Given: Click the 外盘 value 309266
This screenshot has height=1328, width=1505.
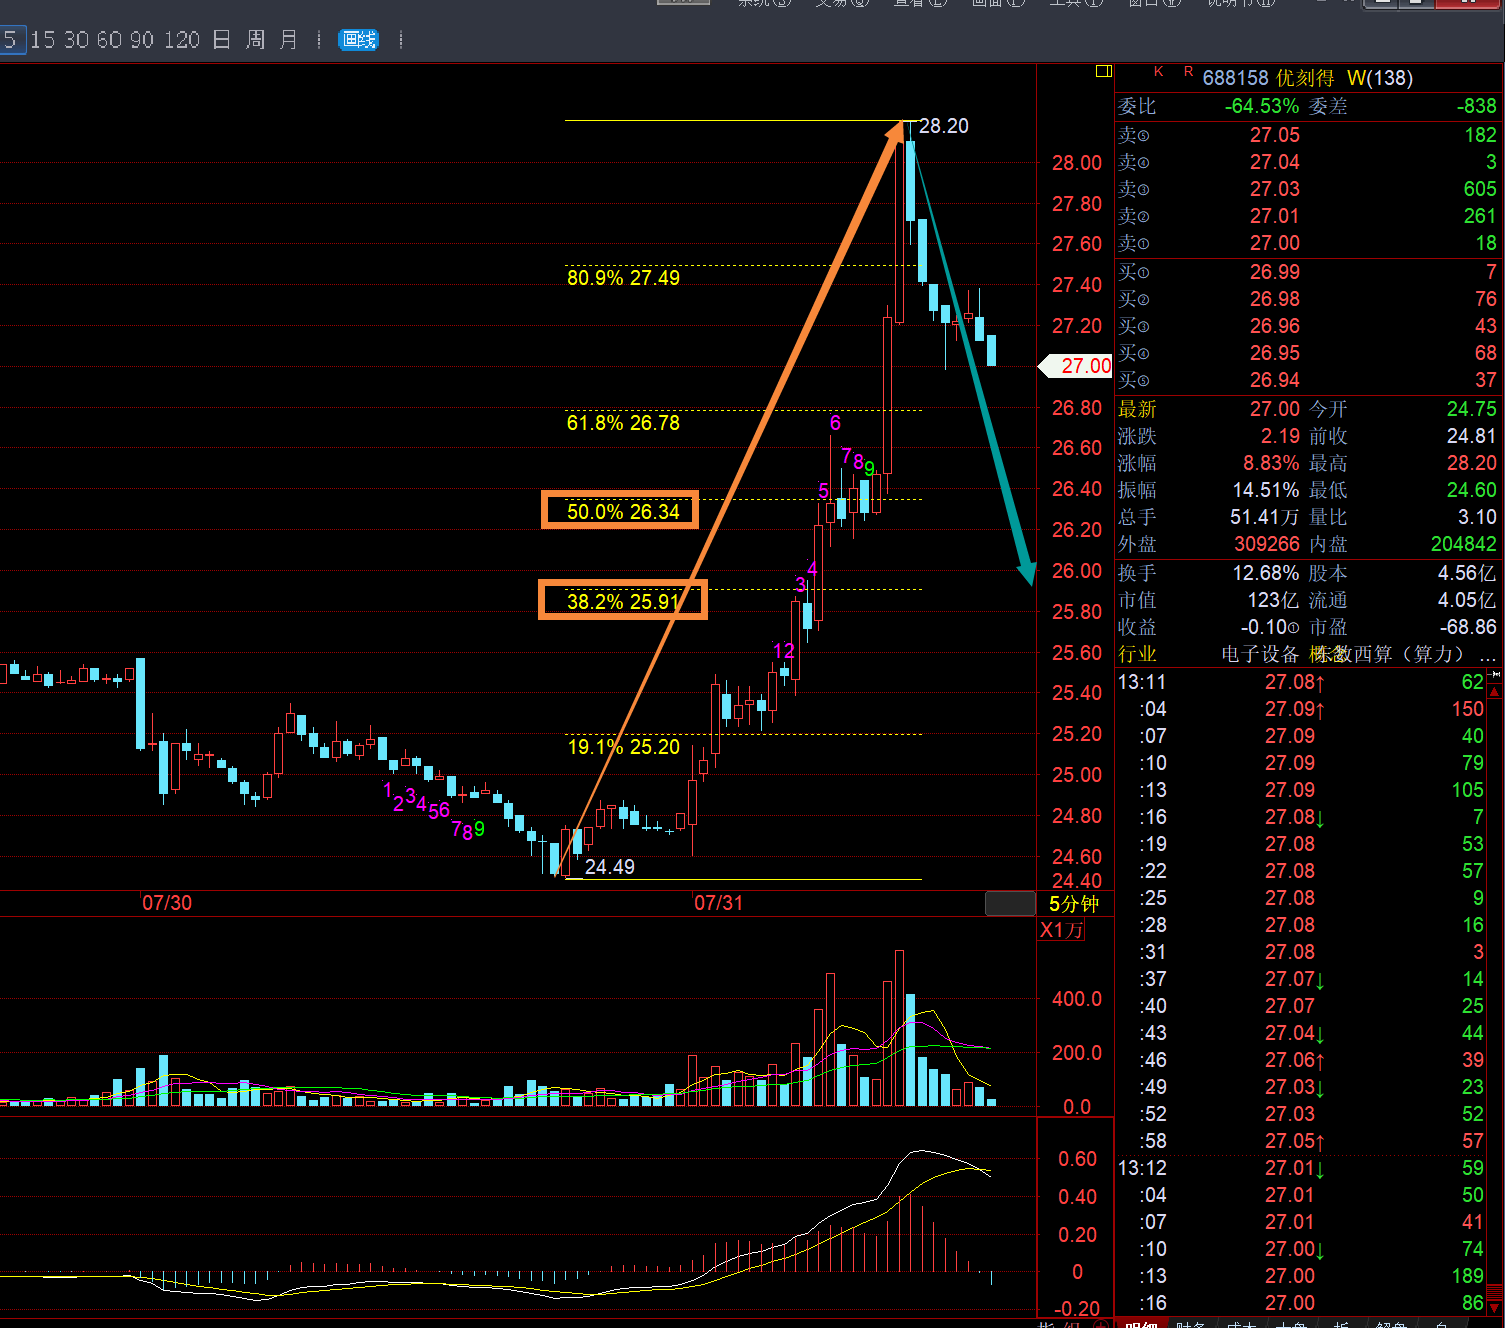Looking at the screenshot, I should tap(1267, 544).
